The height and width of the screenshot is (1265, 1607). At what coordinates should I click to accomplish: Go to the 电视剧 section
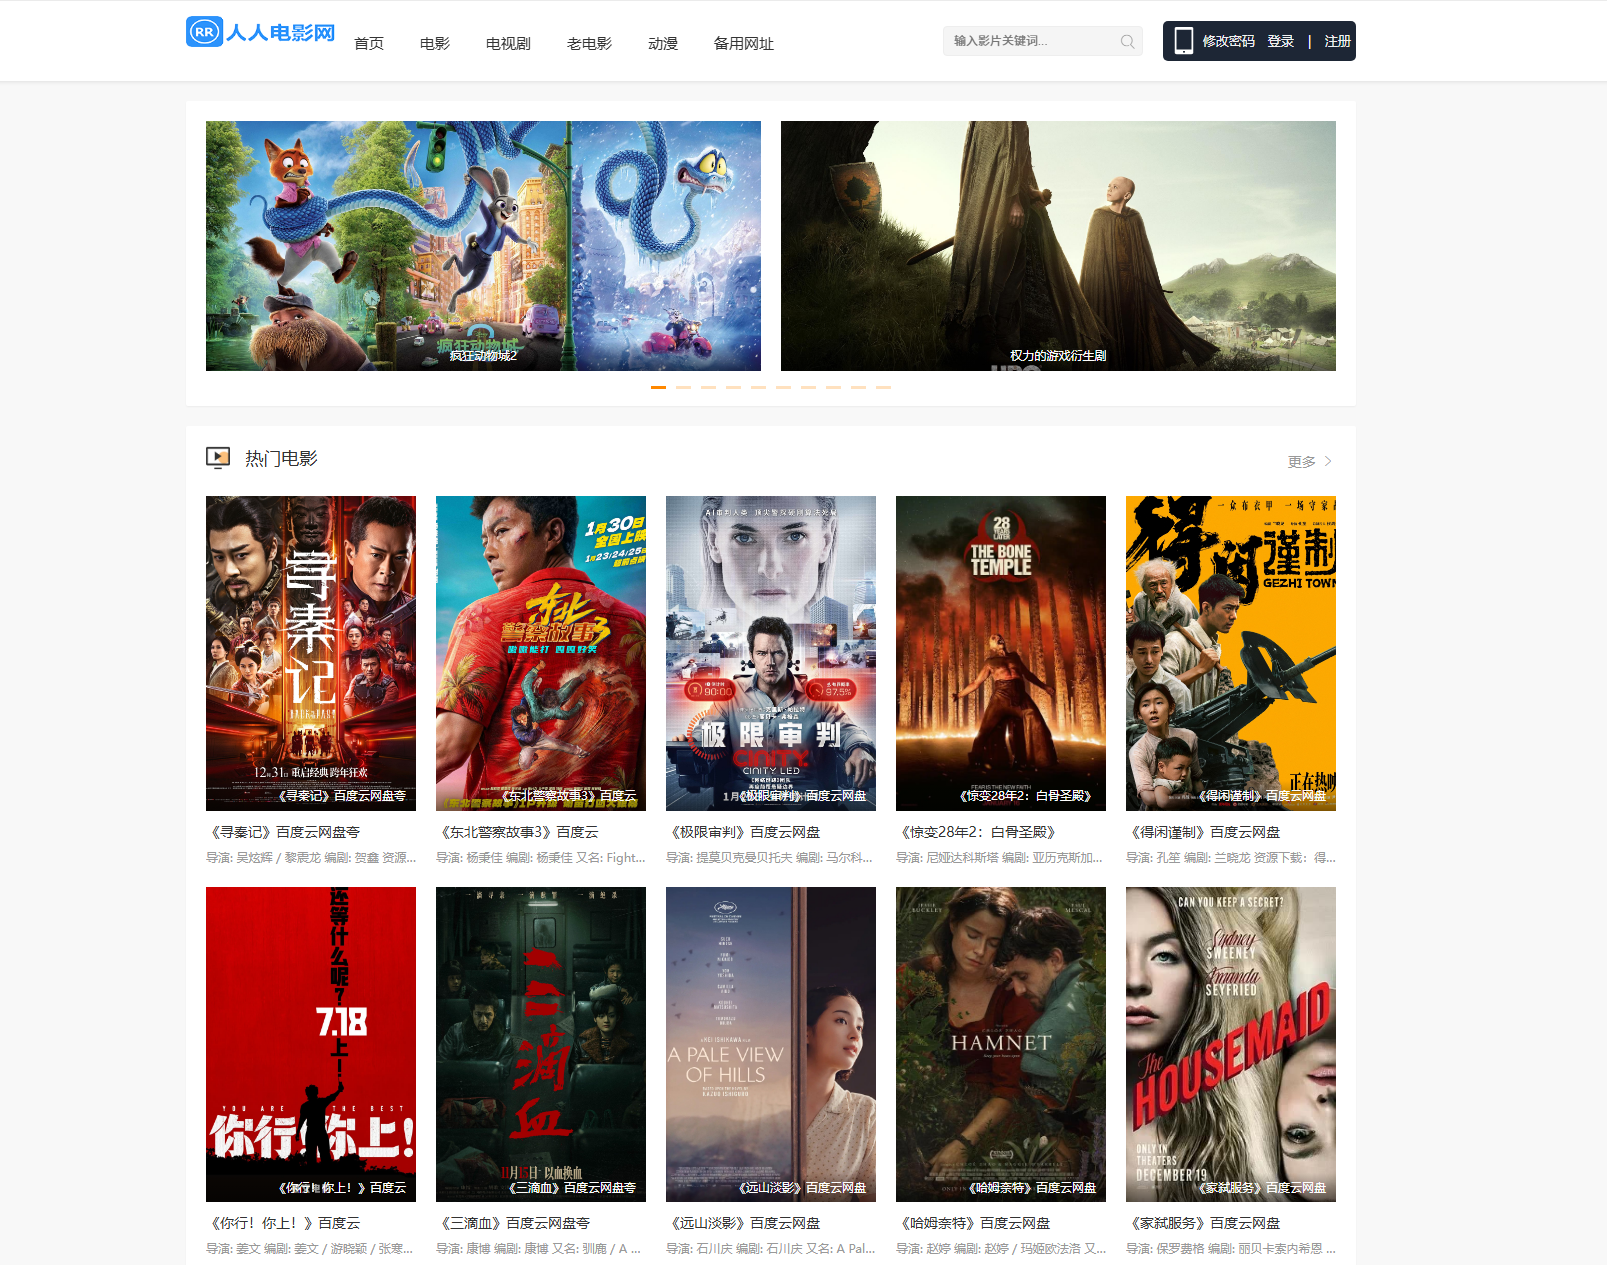click(508, 44)
